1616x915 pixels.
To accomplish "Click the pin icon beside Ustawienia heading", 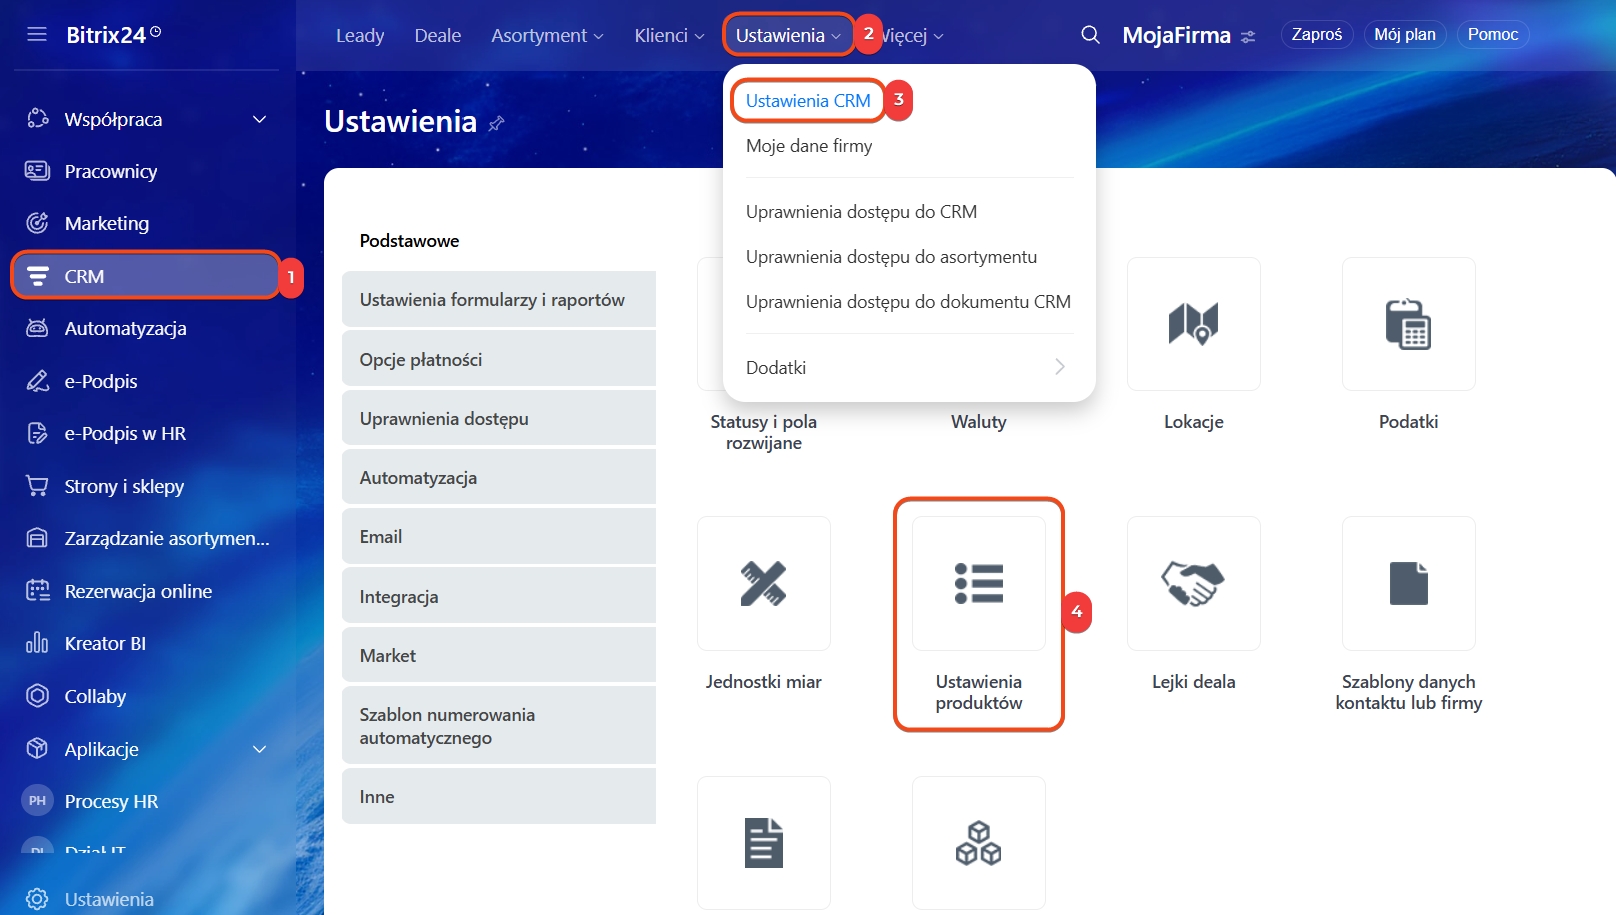I will tap(496, 123).
